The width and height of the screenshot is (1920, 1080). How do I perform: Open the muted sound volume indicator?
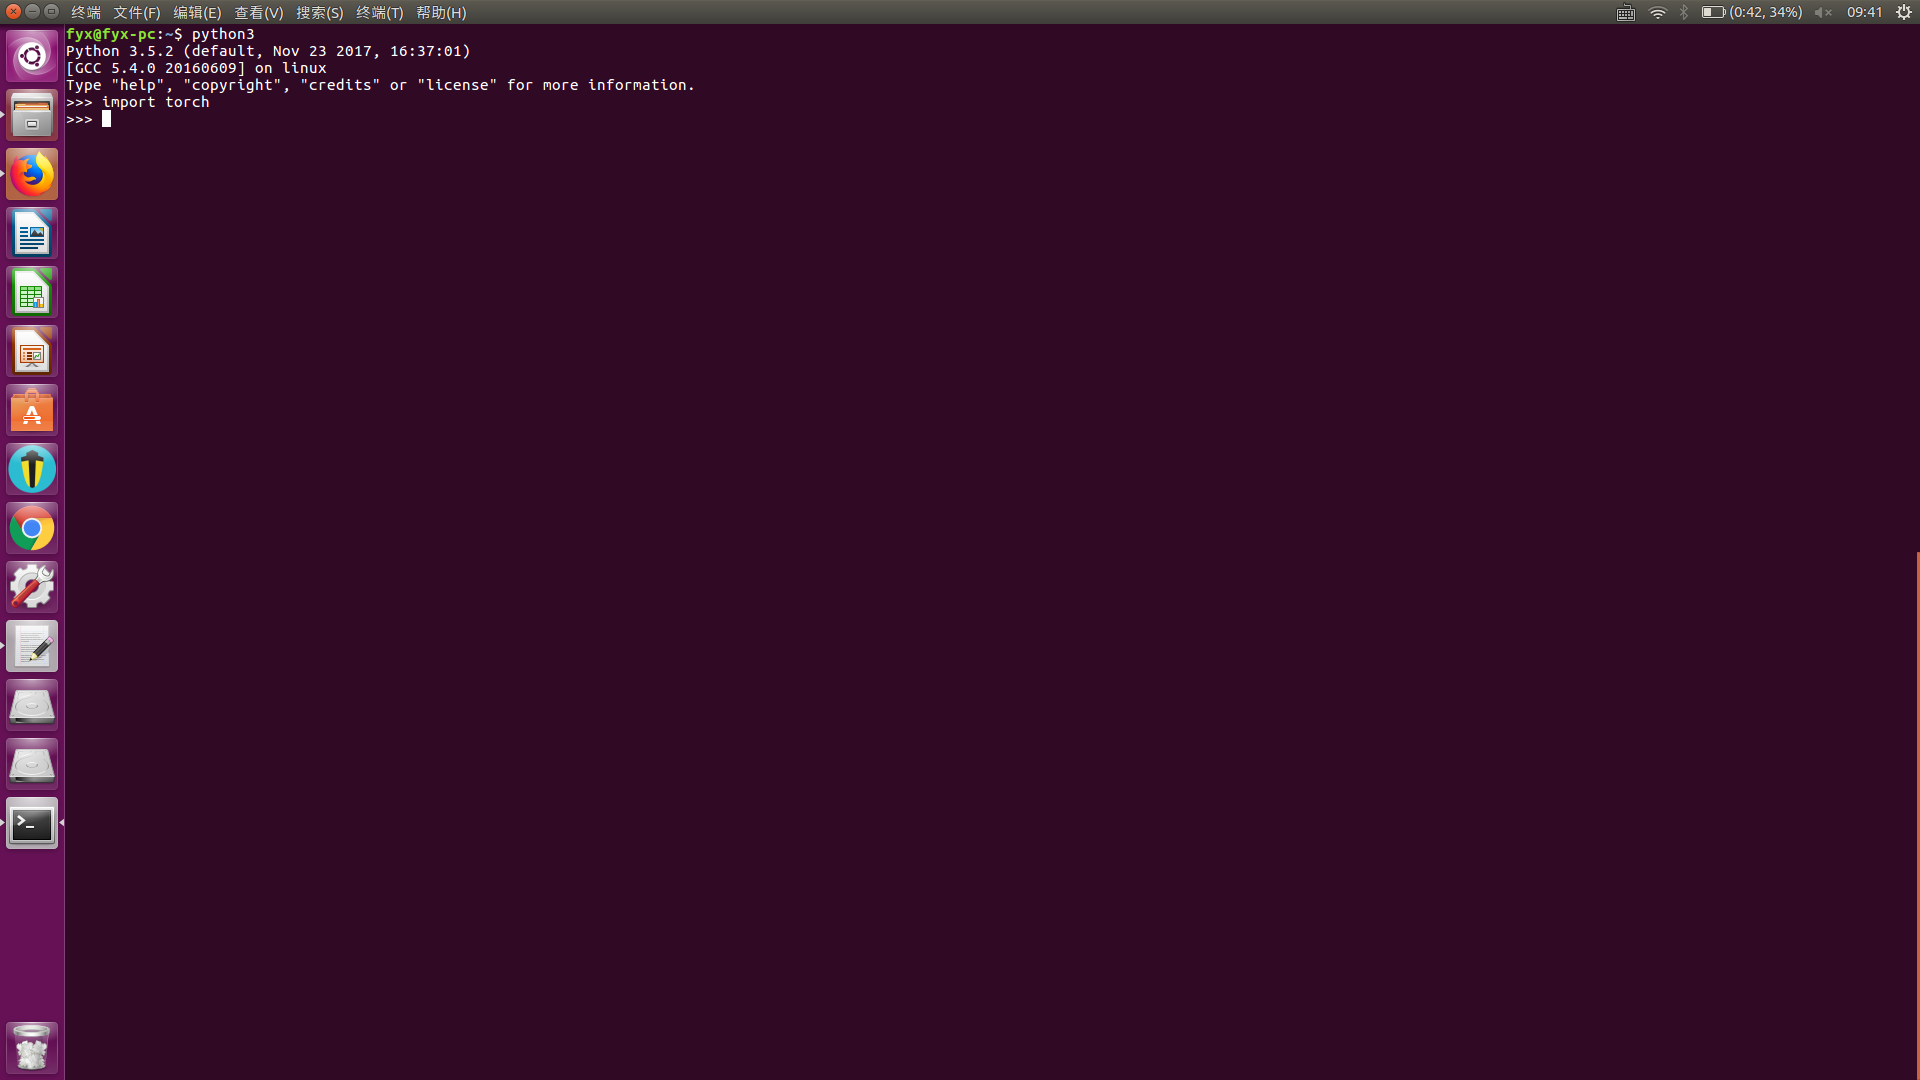[x=1823, y=12]
